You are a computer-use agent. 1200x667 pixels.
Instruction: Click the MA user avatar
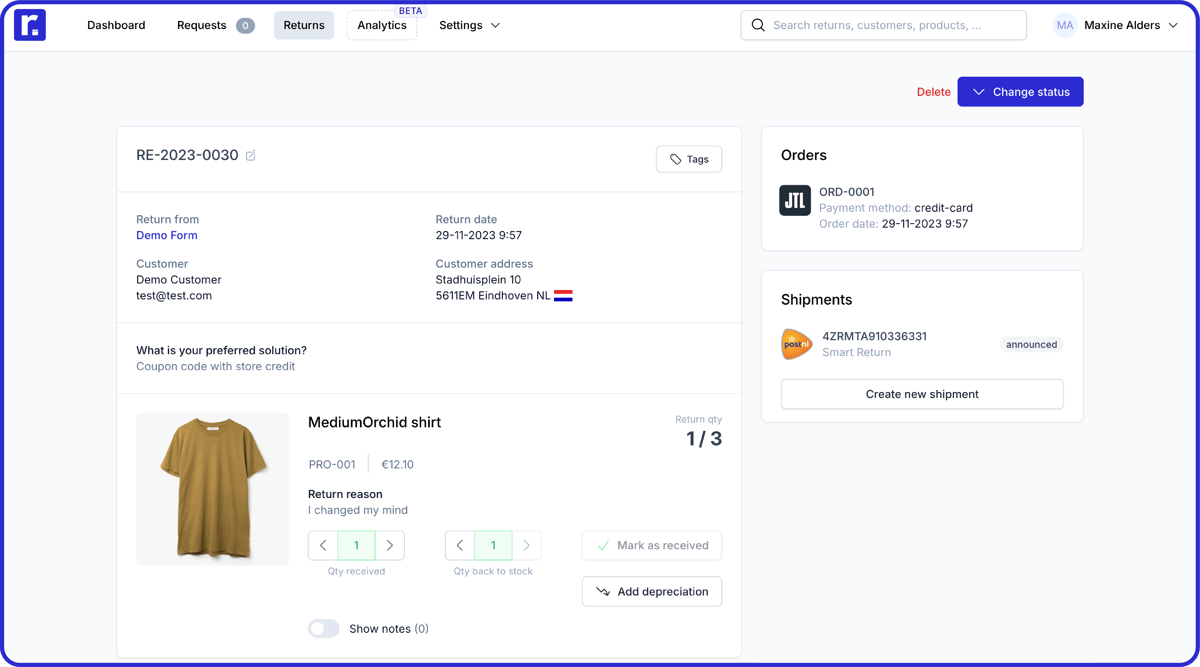click(1065, 25)
